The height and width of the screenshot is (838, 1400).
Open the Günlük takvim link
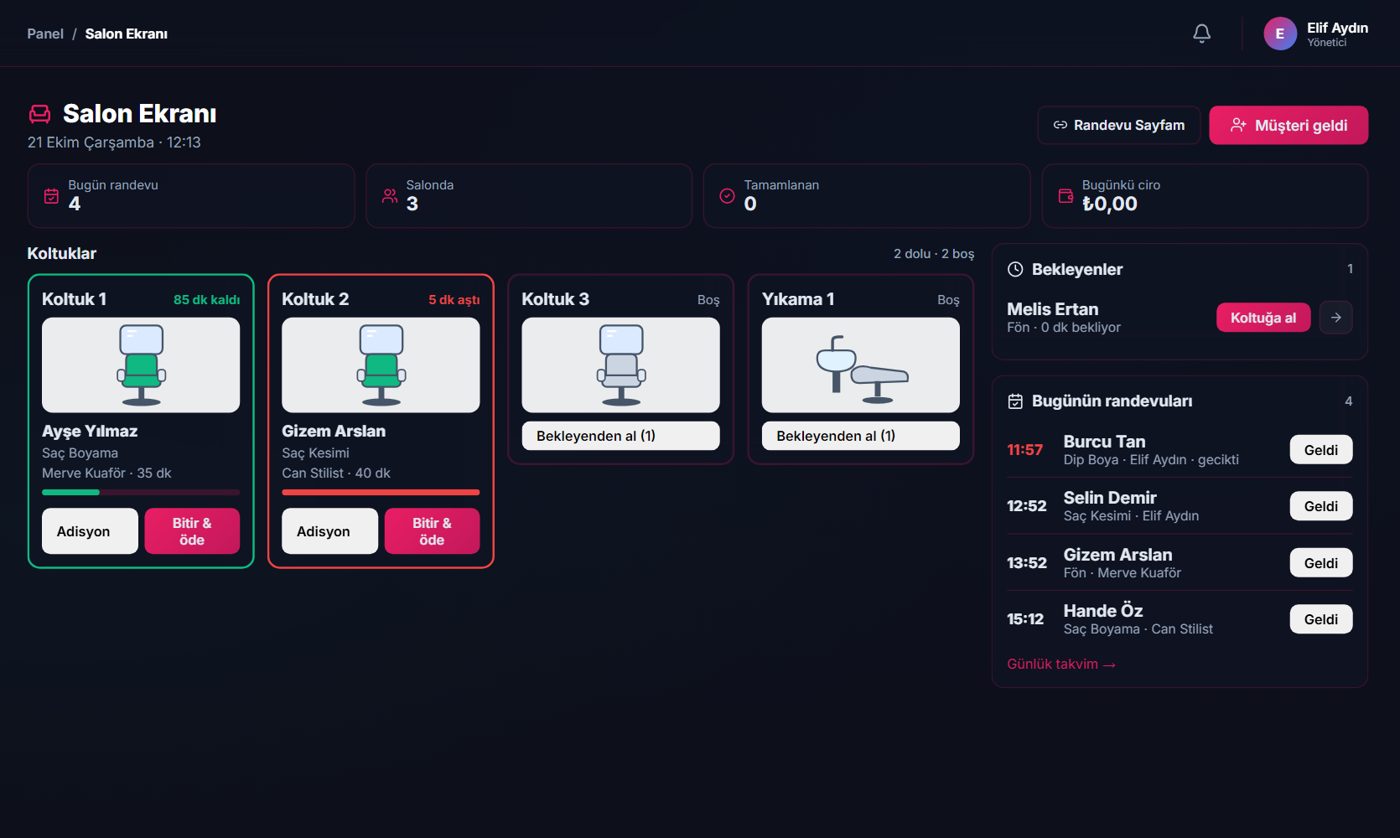pyautogui.click(x=1061, y=664)
